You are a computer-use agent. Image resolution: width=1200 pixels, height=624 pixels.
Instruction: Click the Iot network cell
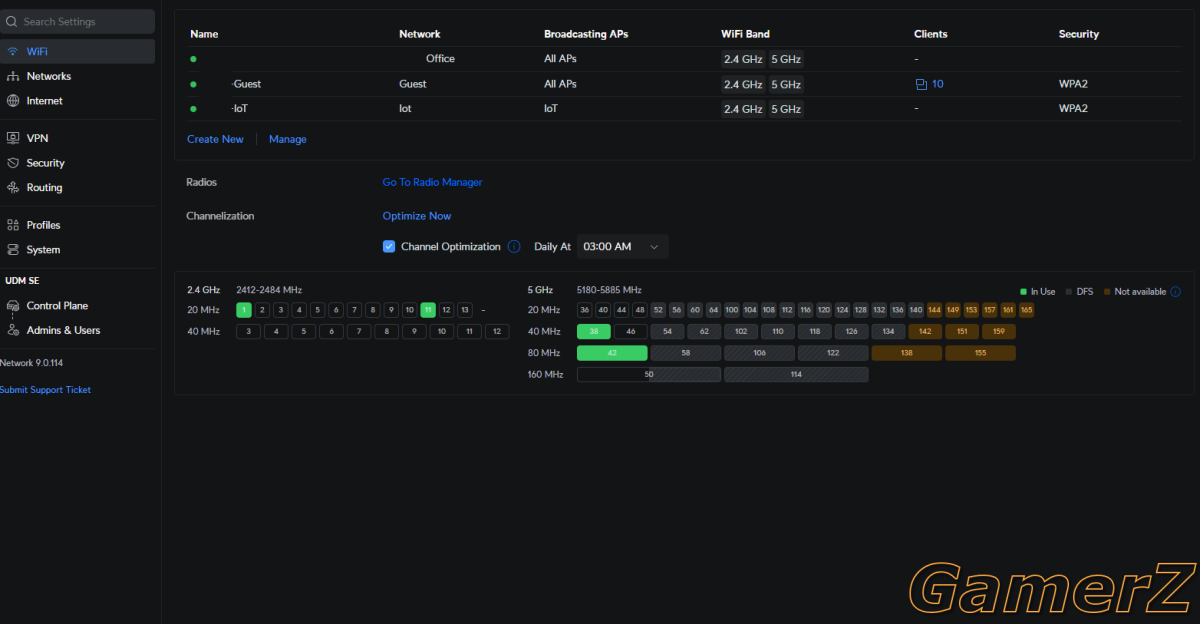[x=405, y=109]
